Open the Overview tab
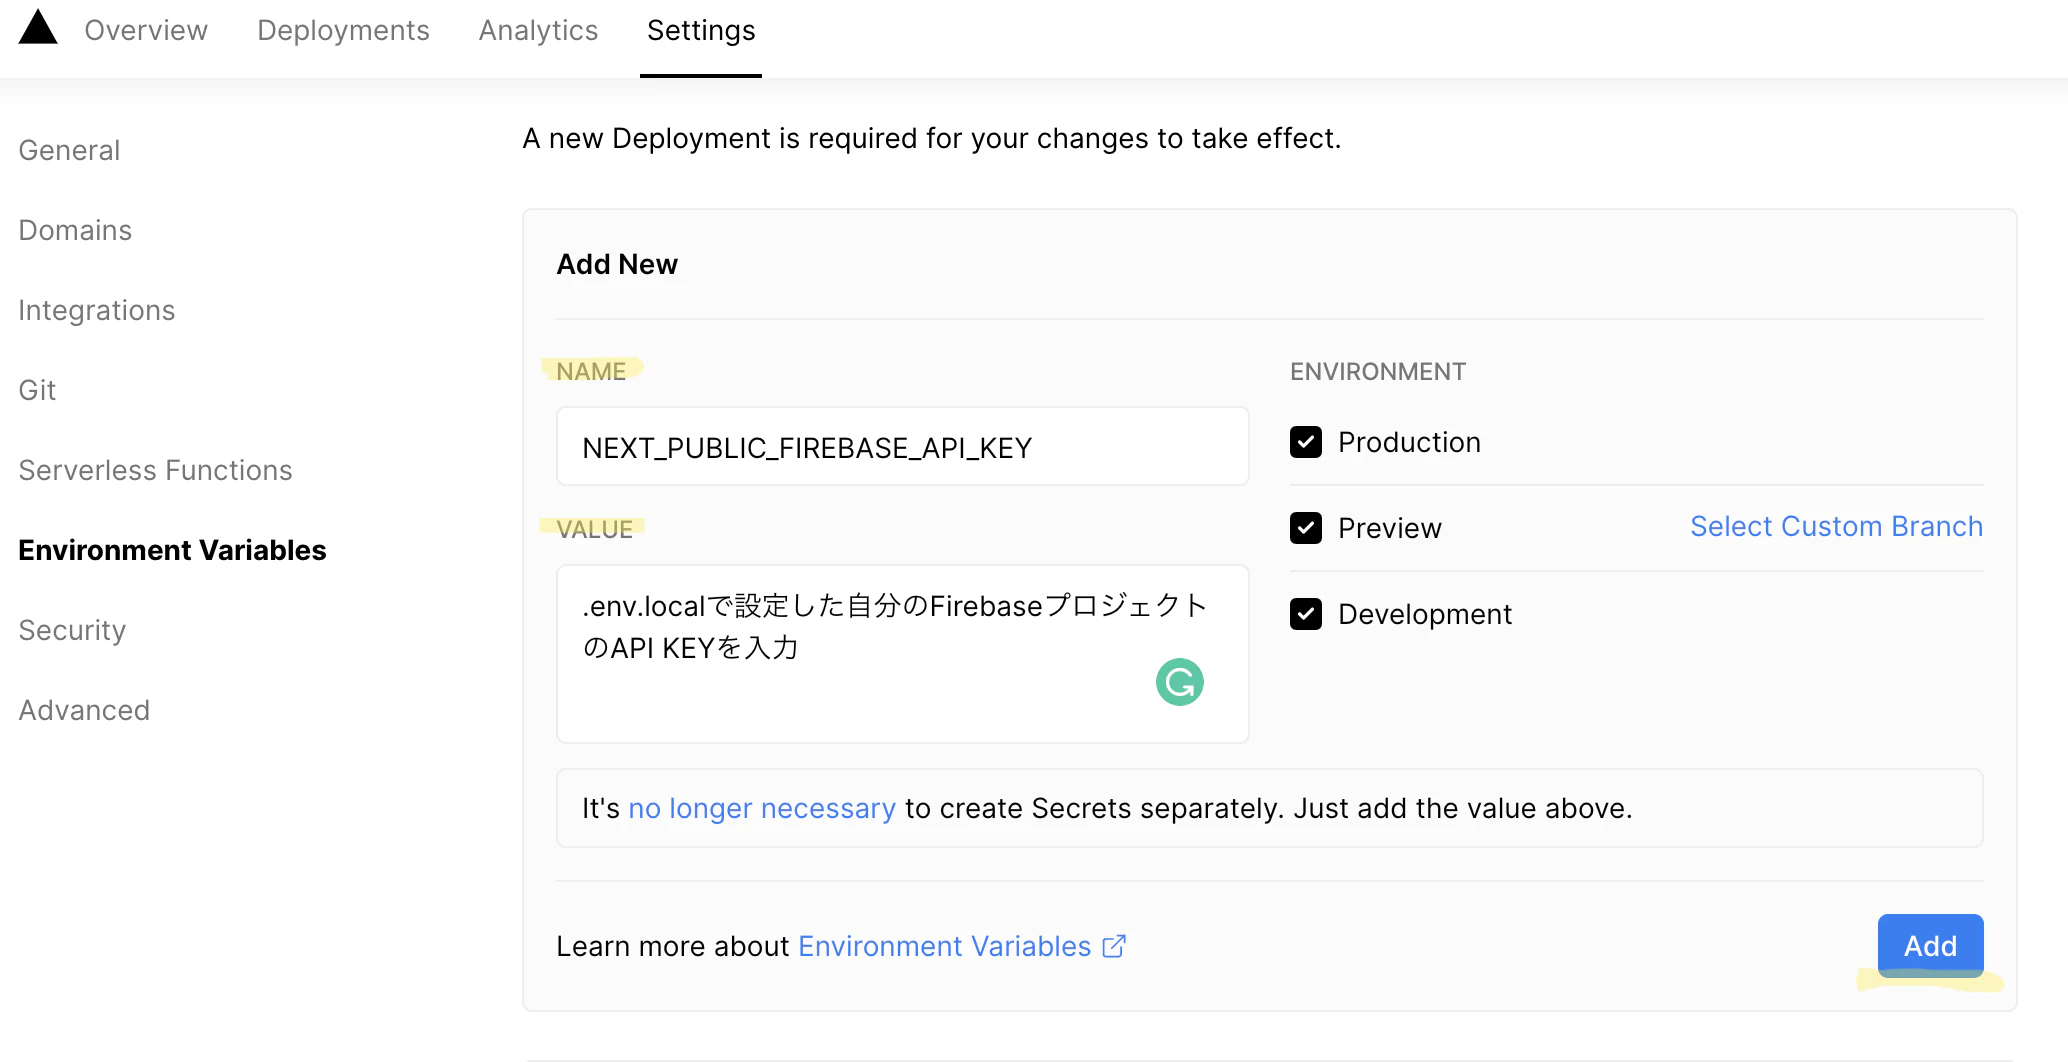The height and width of the screenshot is (1062, 2068). [x=146, y=30]
